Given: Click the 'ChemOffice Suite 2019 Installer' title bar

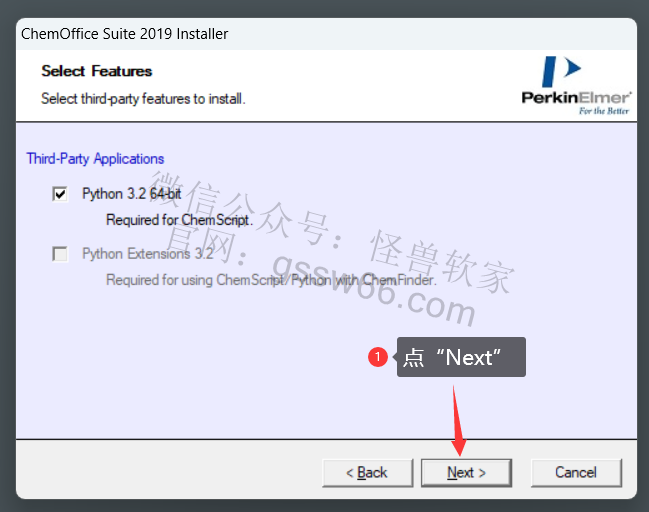Looking at the screenshot, I should pos(326,34).
